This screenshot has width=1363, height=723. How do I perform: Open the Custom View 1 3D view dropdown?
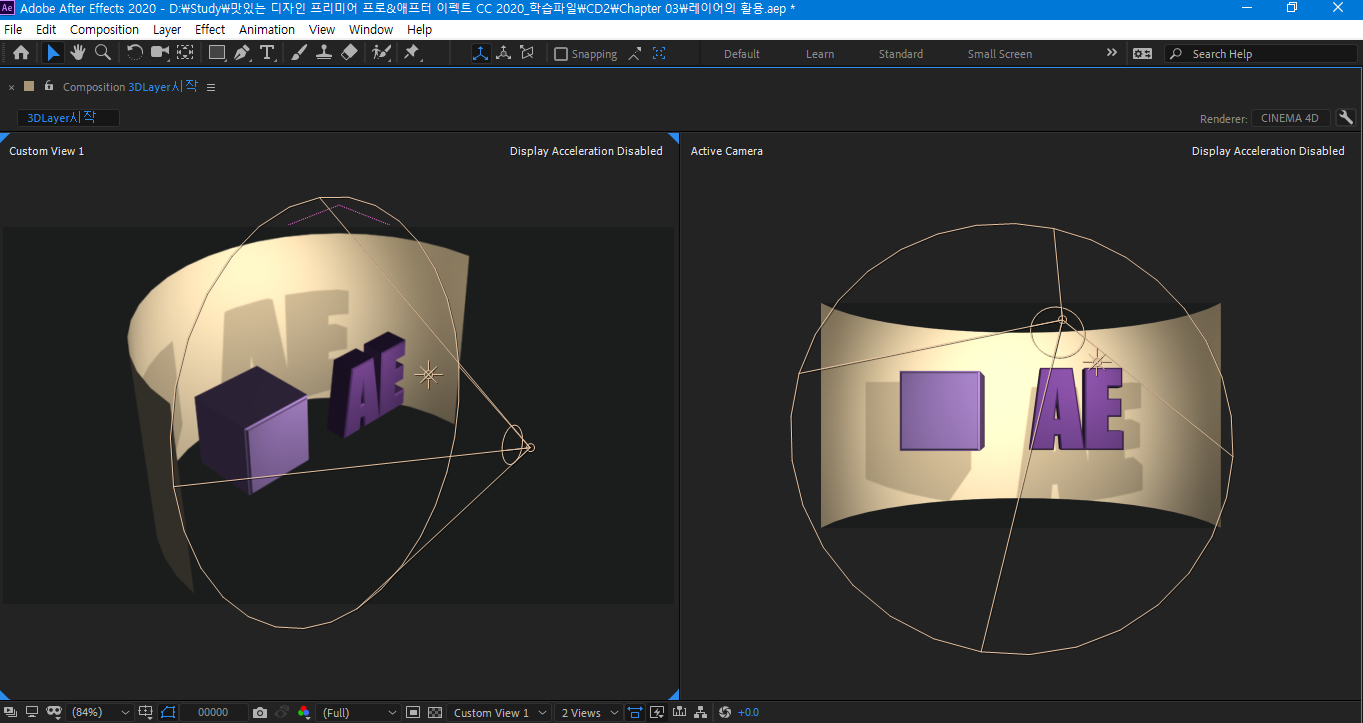499,713
